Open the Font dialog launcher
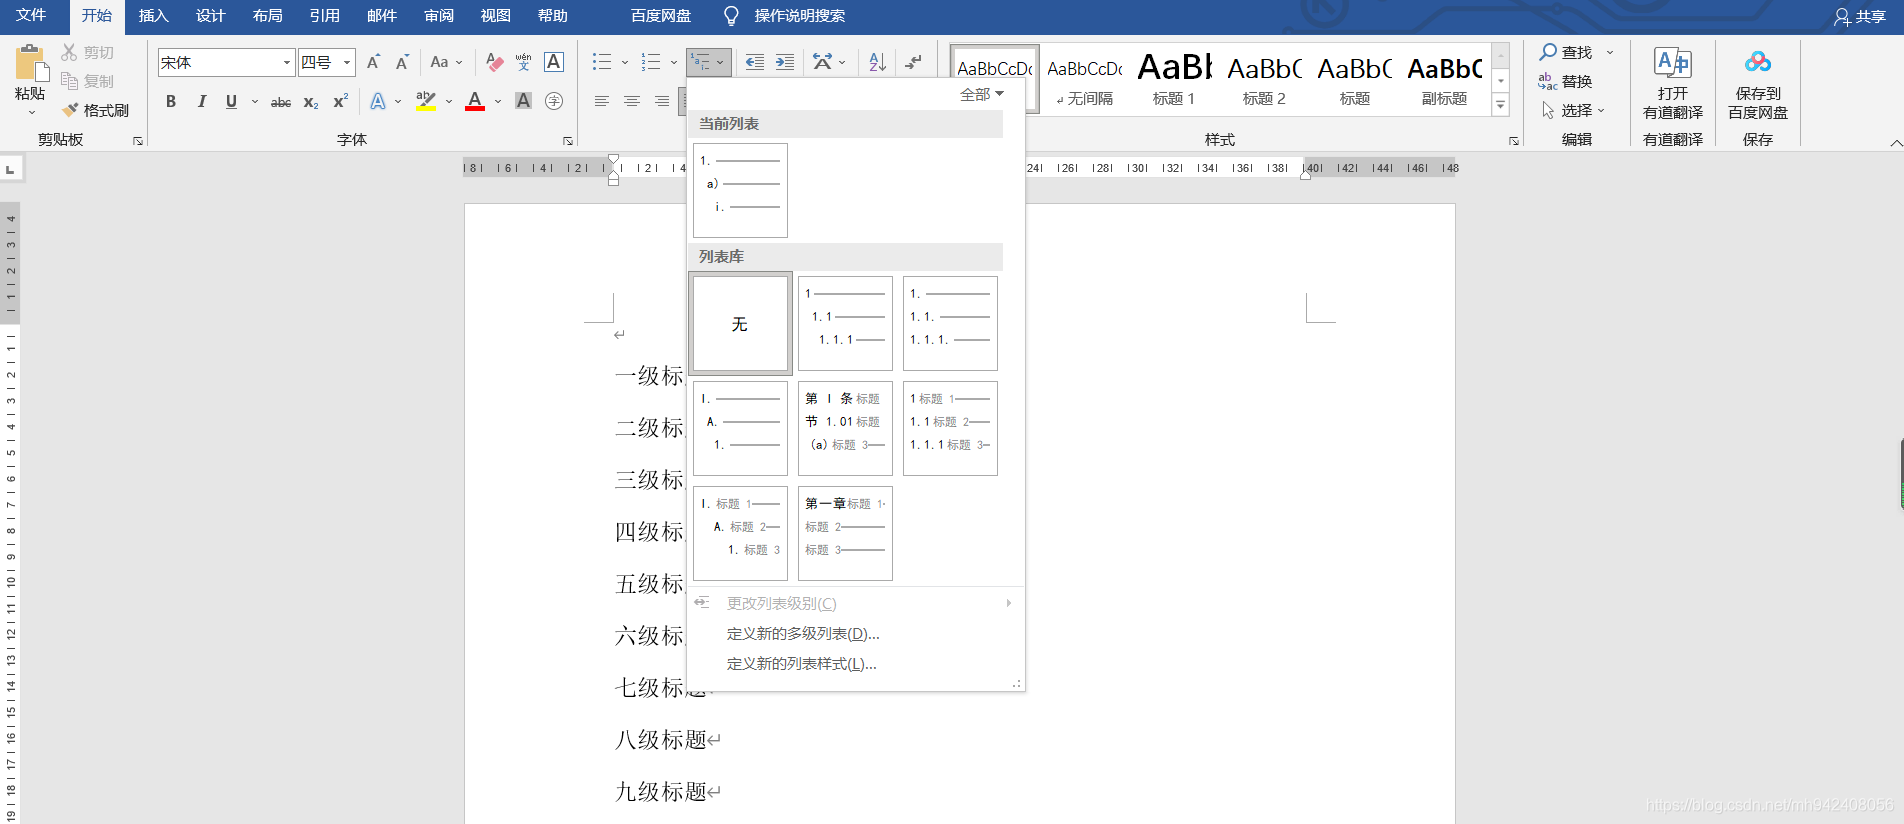This screenshot has width=1904, height=824. click(567, 141)
